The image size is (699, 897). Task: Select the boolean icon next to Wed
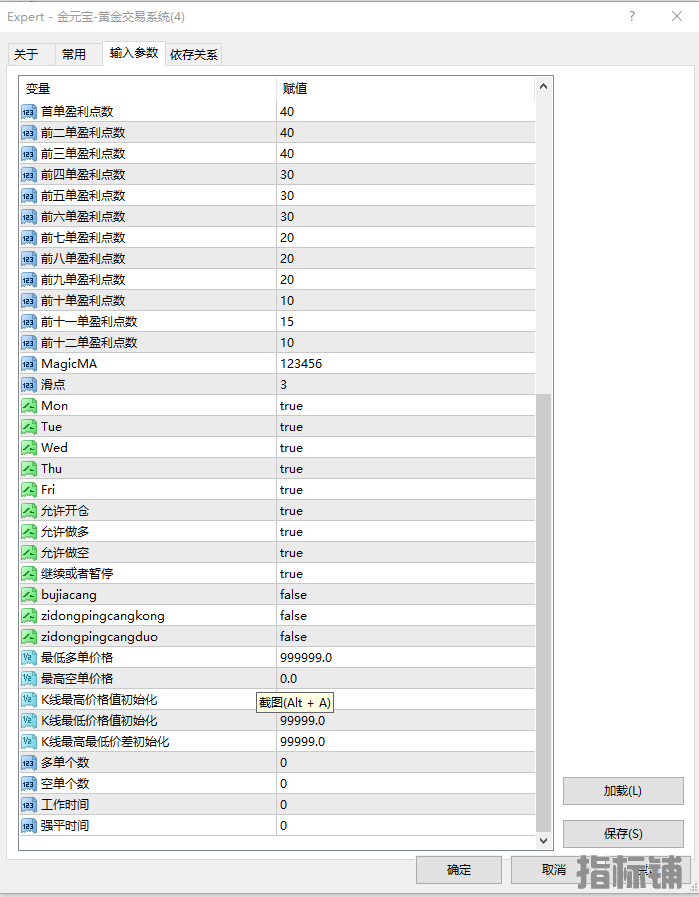click(x=29, y=447)
